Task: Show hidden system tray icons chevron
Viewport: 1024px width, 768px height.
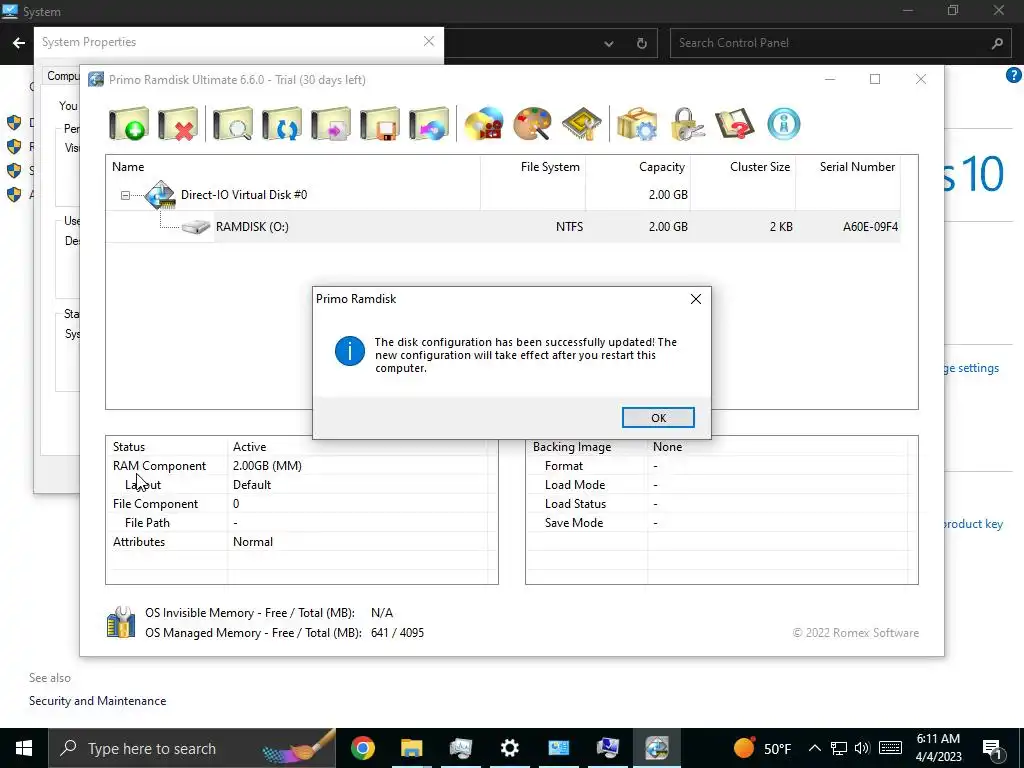Action: (814, 748)
